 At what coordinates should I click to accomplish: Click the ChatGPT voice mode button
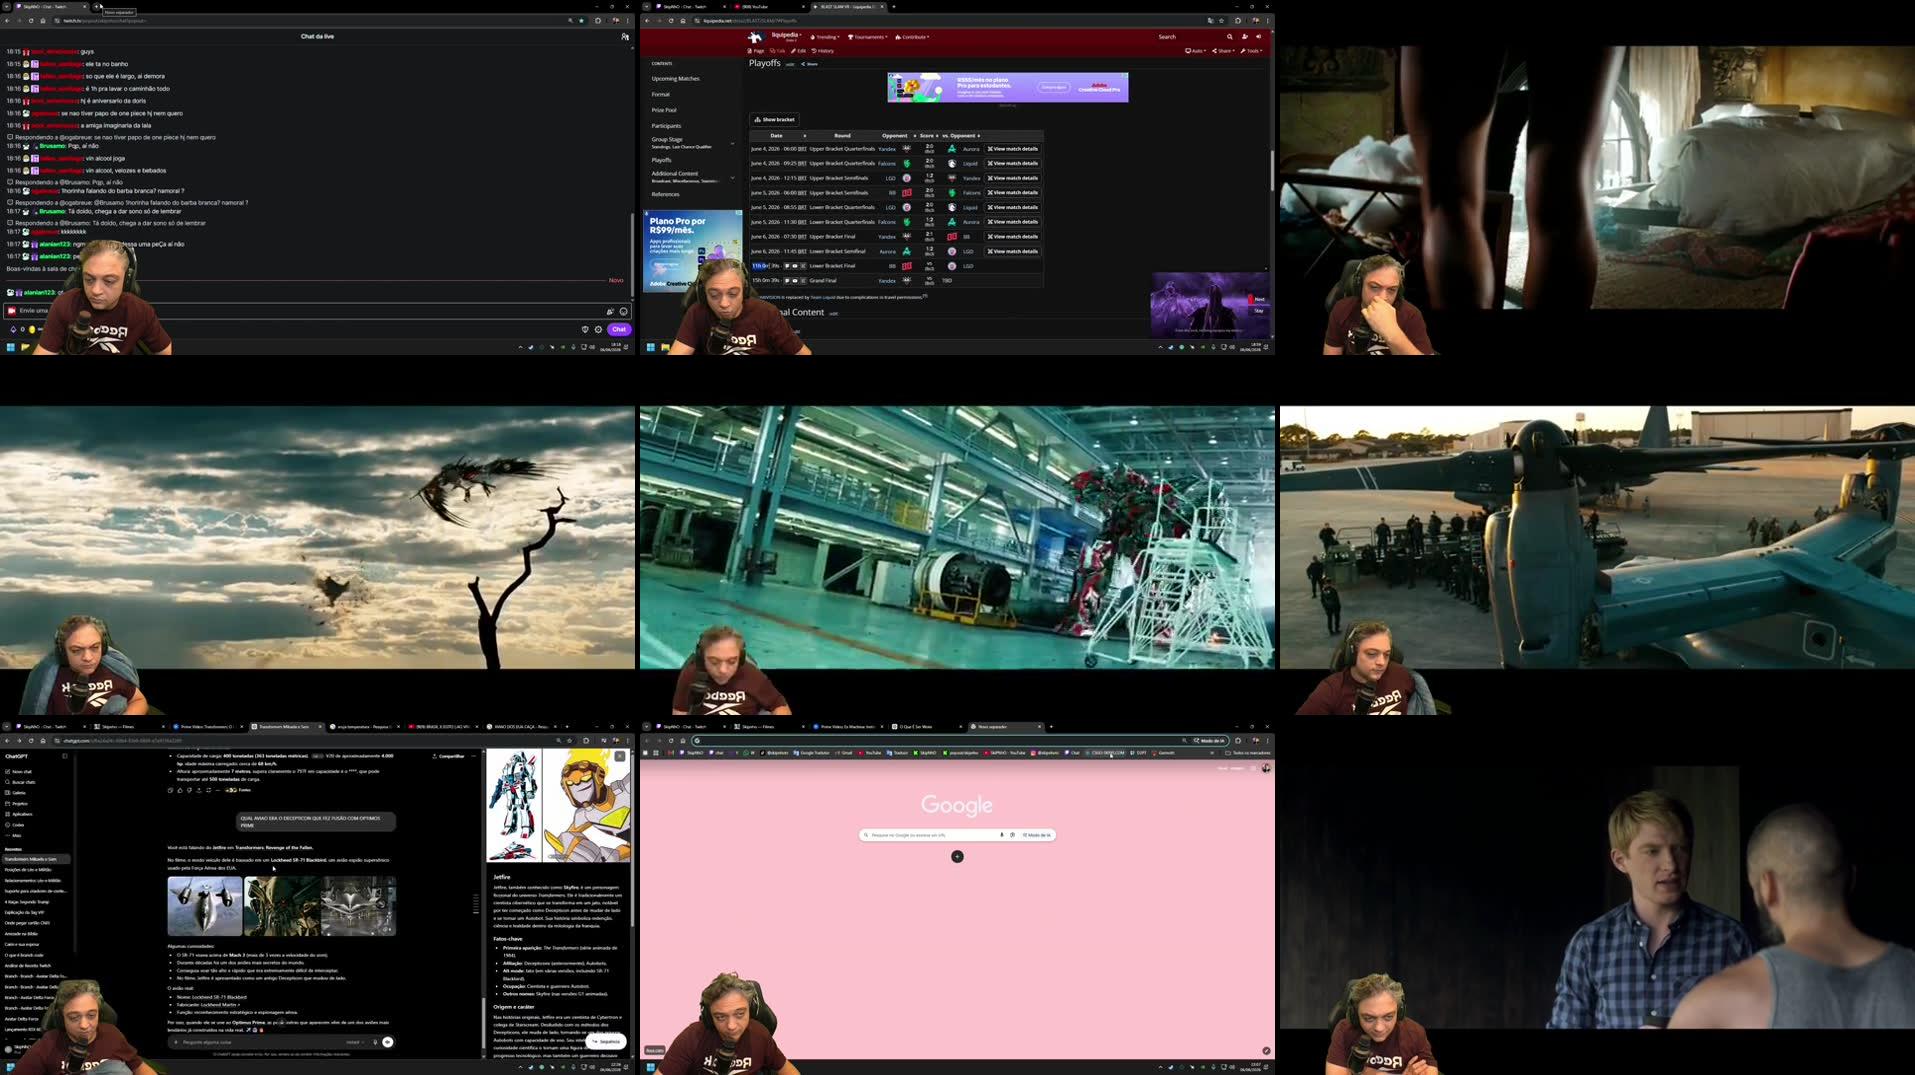pos(388,1042)
